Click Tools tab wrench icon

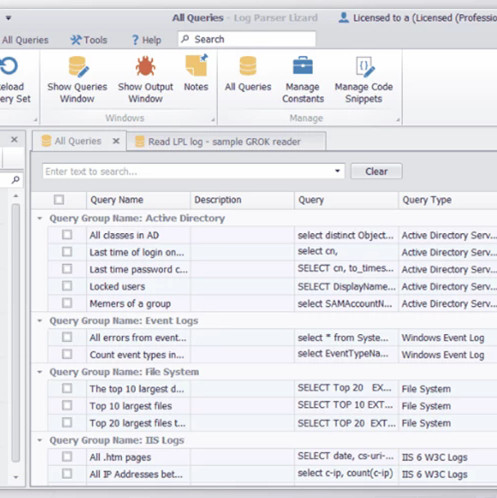(x=76, y=40)
